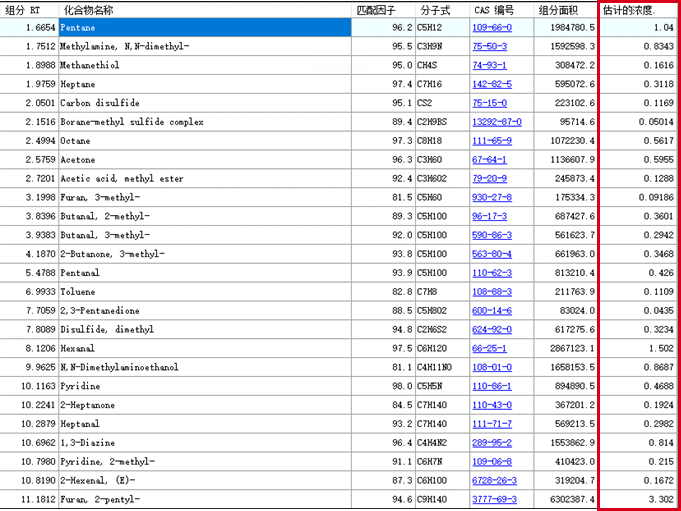Open CAS link 96-17-3
The height and width of the screenshot is (511, 681).
pos(489,216)
